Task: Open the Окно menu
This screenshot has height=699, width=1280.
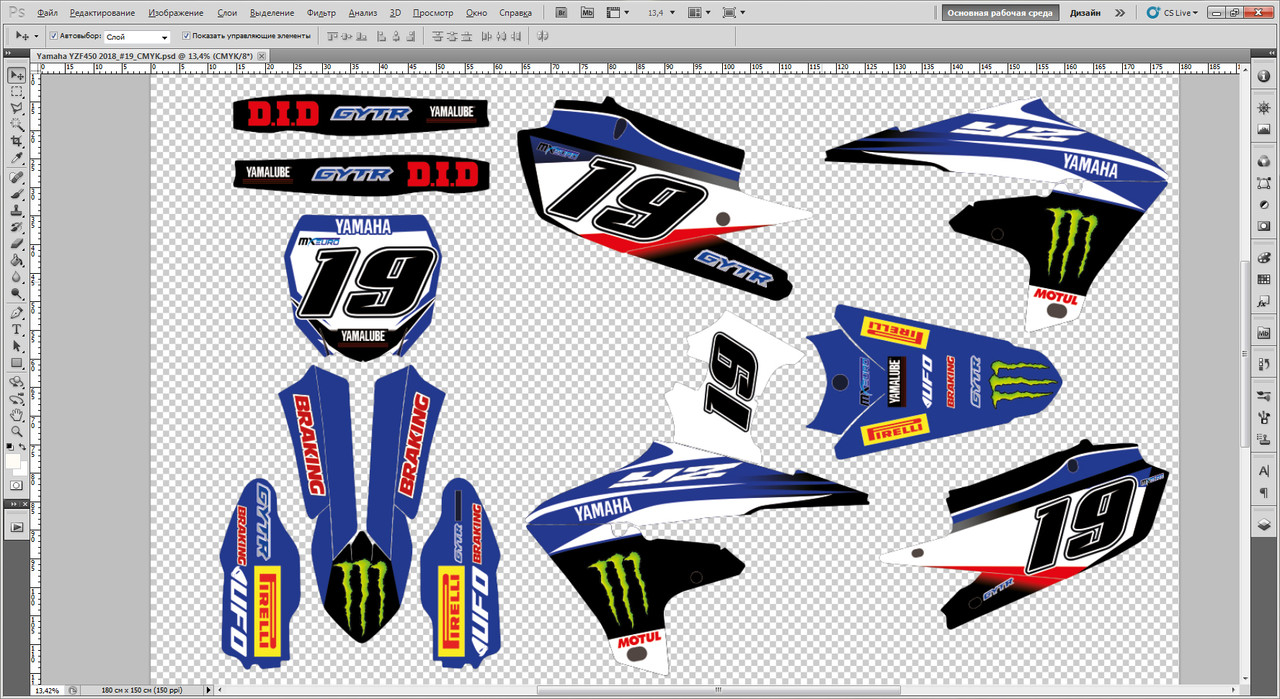Action: point(477,13)
